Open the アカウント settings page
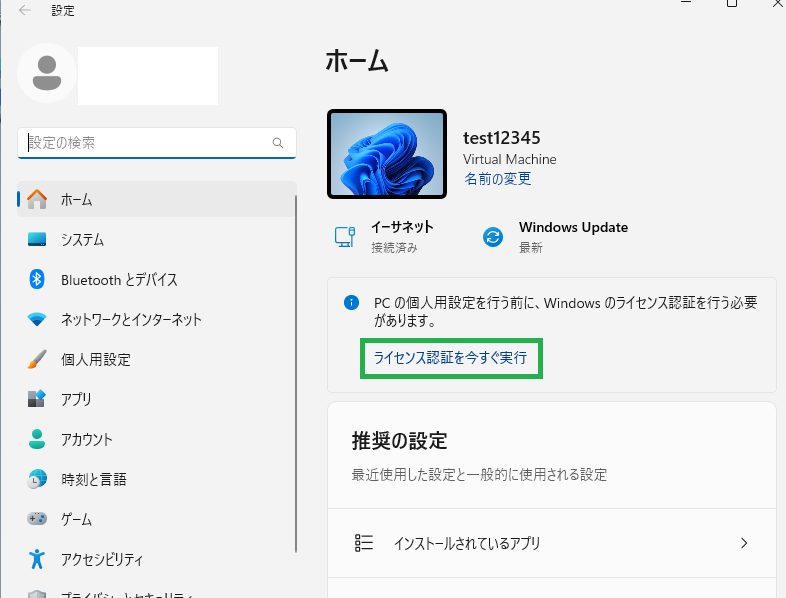Image resolution: width=786 pixels, height=598 pixels. coord(156,439)
